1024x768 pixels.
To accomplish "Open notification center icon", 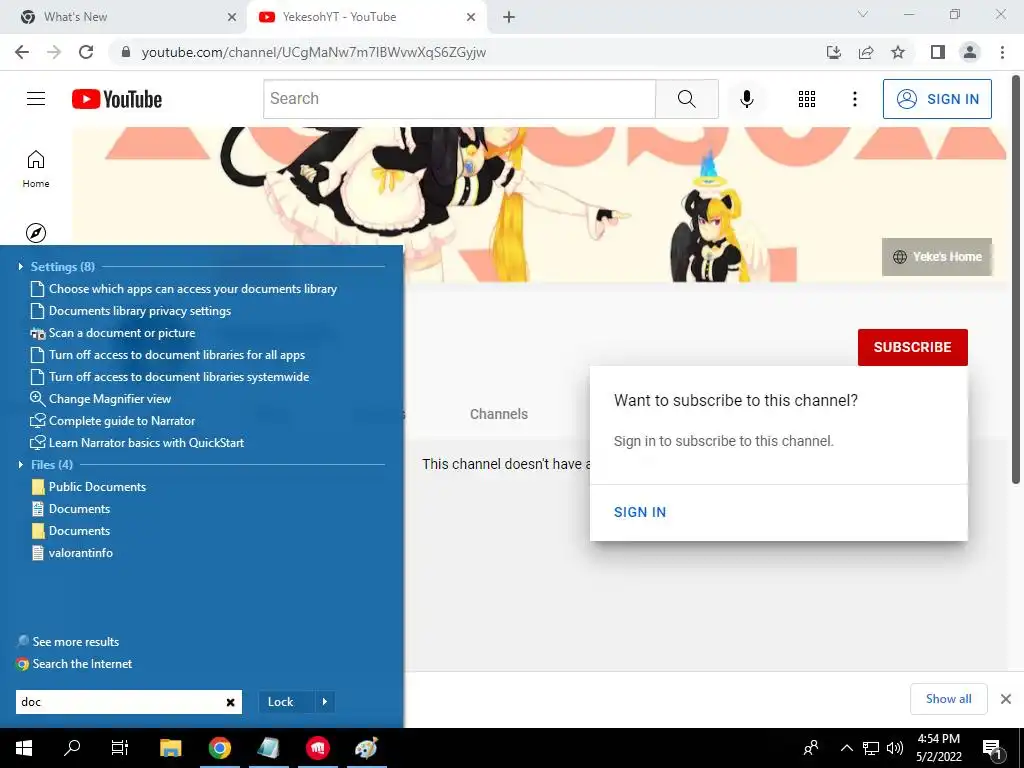I will coord(992,748).
